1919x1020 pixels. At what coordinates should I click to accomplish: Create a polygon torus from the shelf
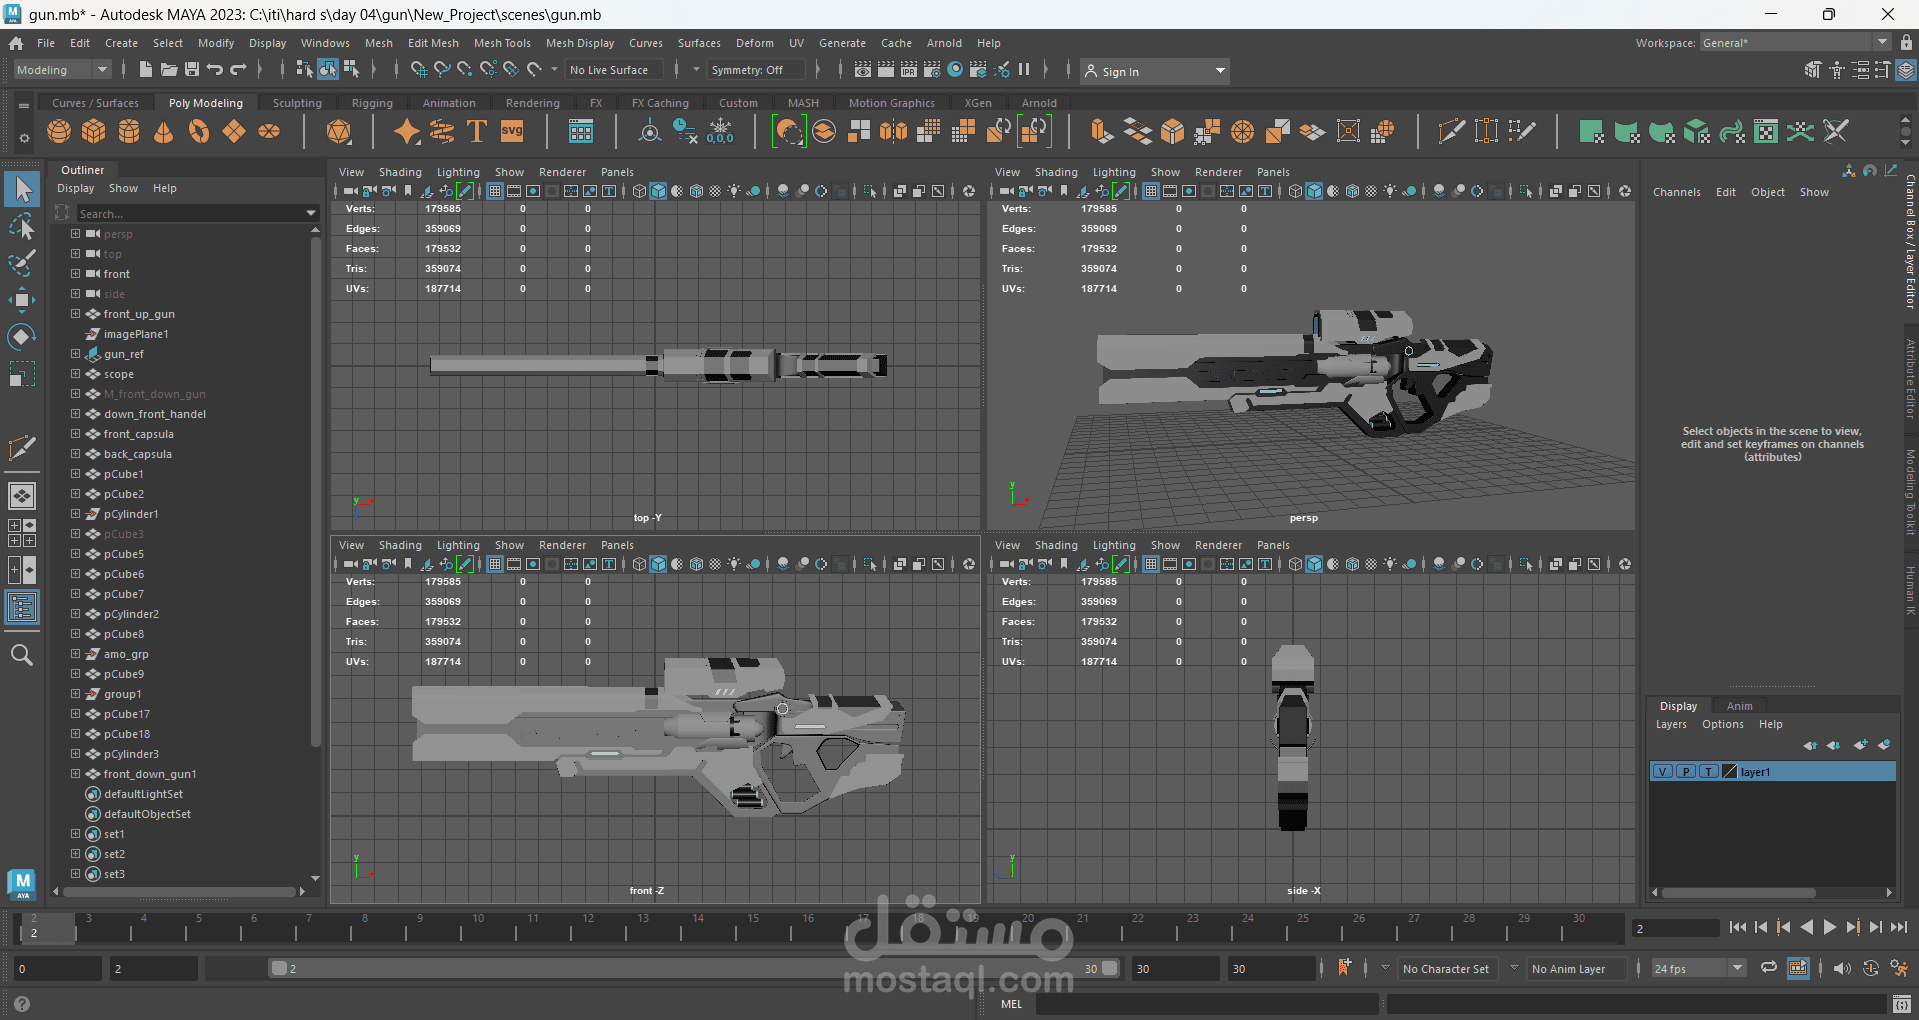(199, 131)
